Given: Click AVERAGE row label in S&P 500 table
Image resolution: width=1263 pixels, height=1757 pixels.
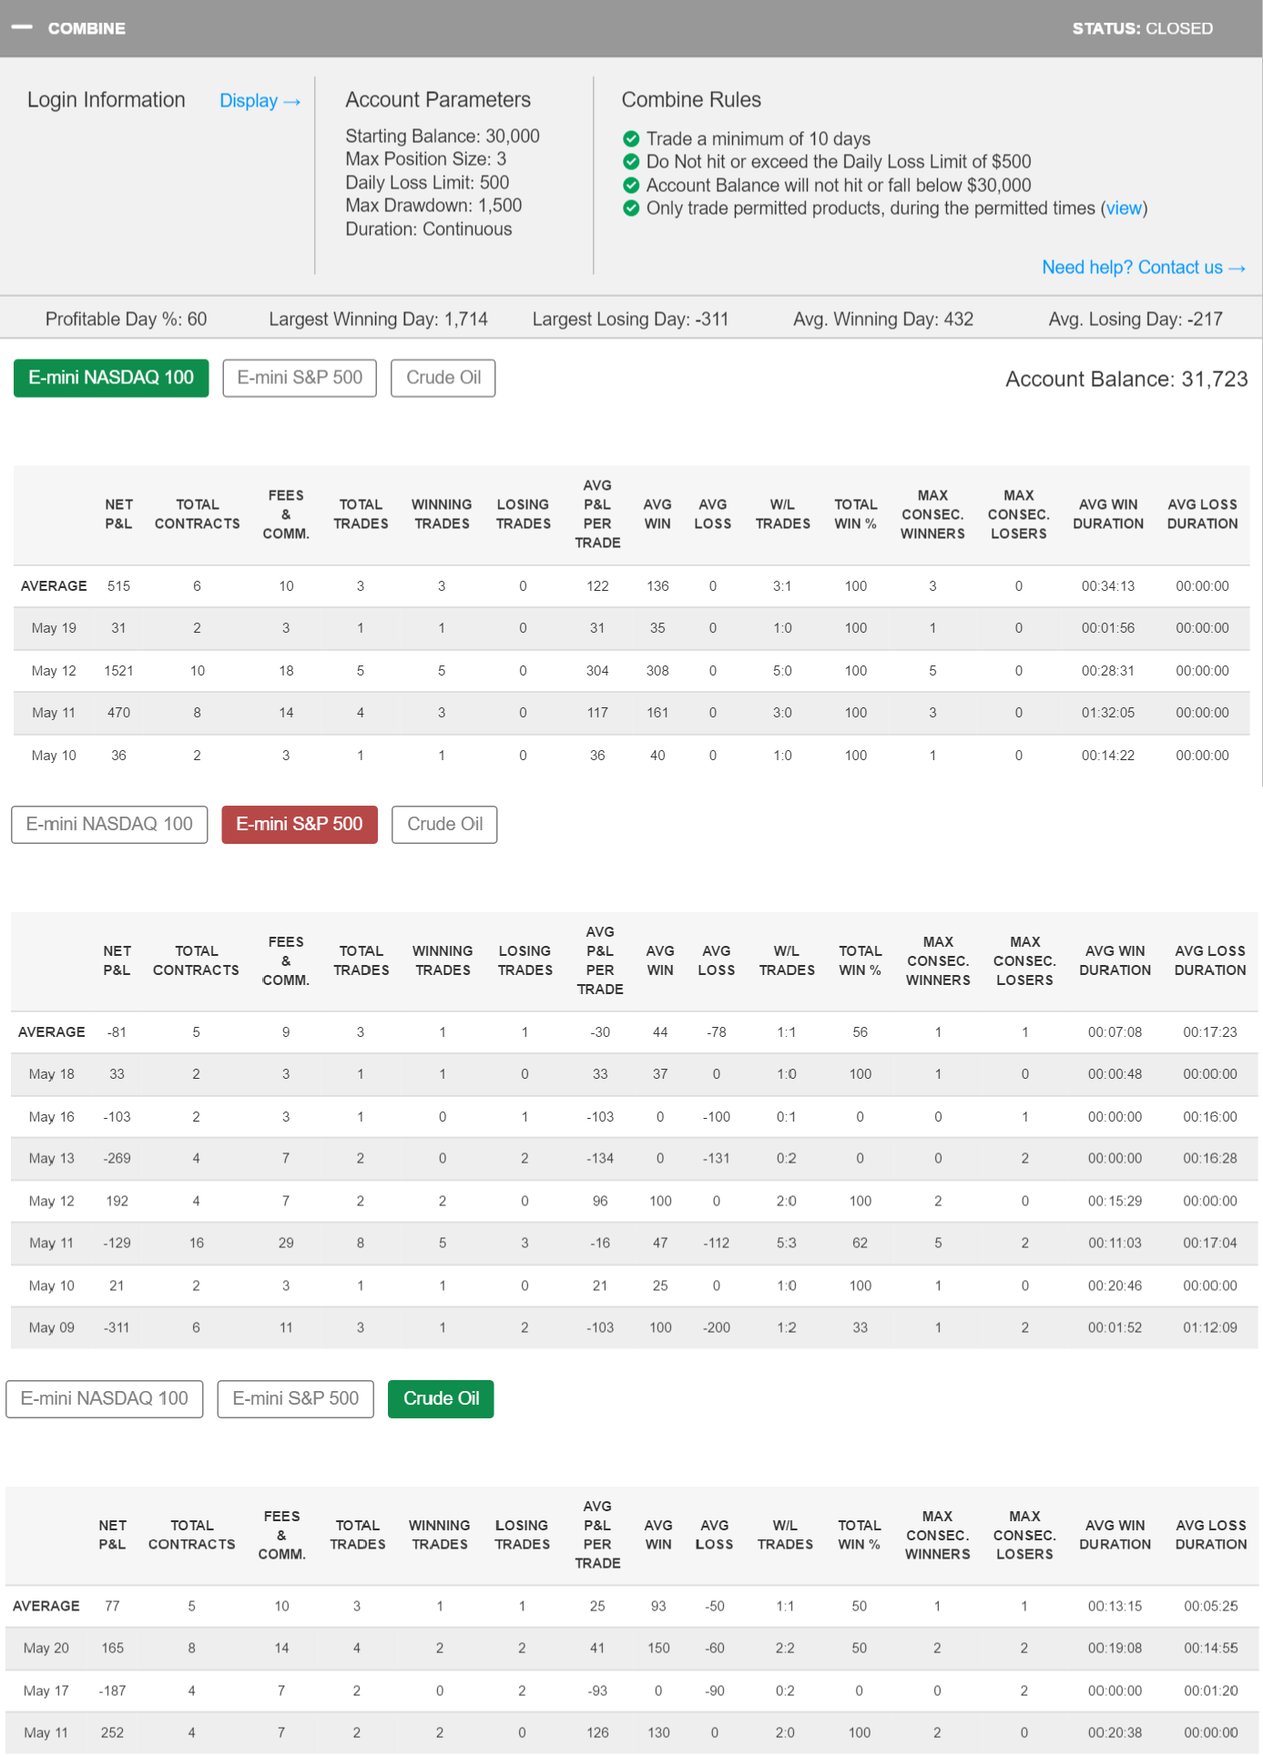Looking at the screenshot, I should 52,1032.
